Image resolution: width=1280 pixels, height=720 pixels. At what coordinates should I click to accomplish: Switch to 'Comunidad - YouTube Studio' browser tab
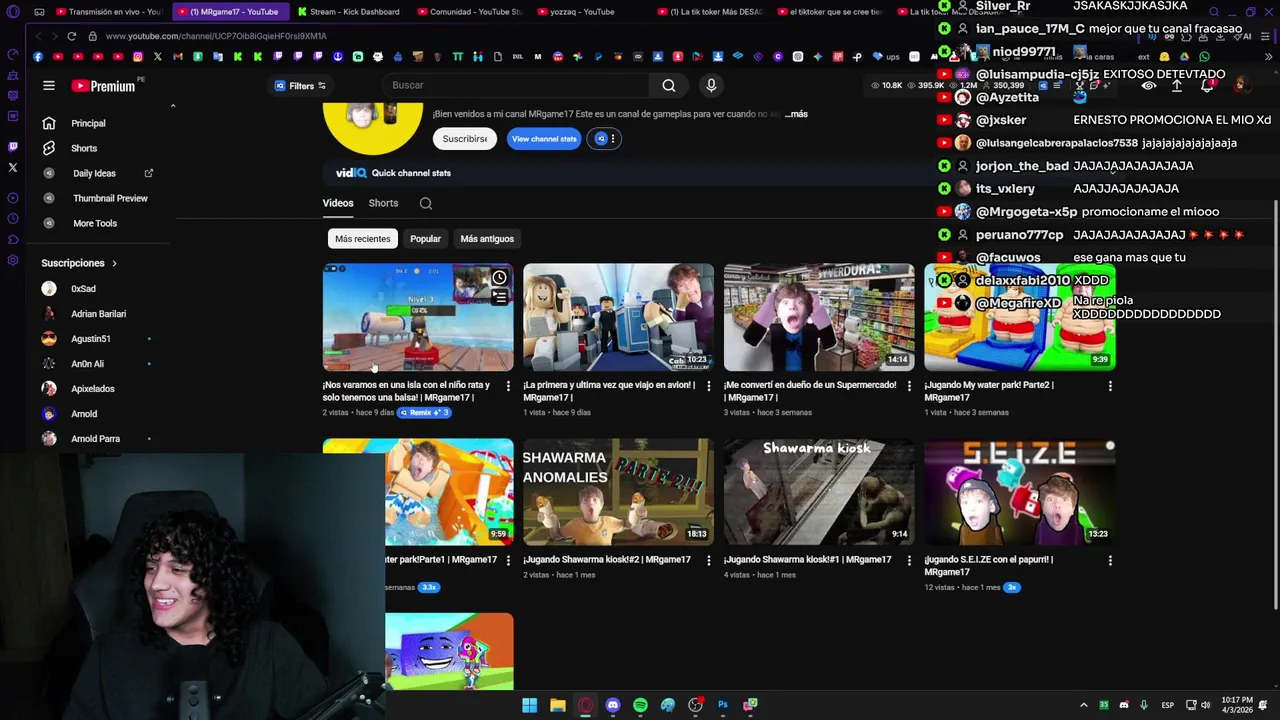point(469,12)
